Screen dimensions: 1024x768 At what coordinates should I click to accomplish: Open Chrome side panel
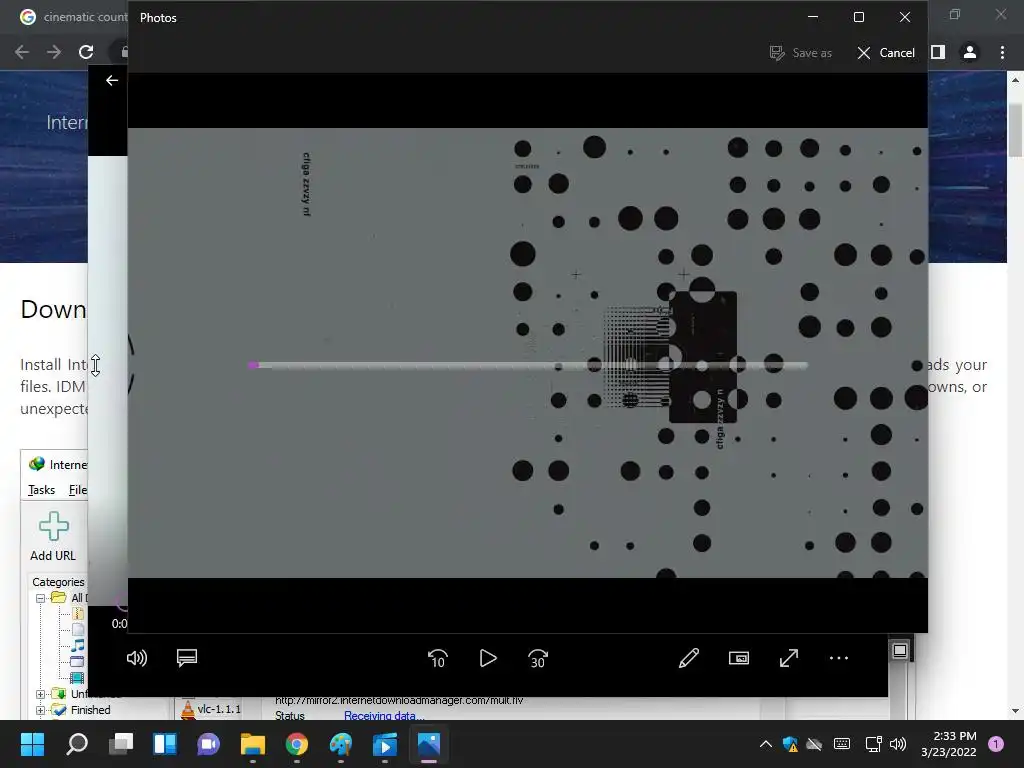pyautogui.click(x=938, y=52)
